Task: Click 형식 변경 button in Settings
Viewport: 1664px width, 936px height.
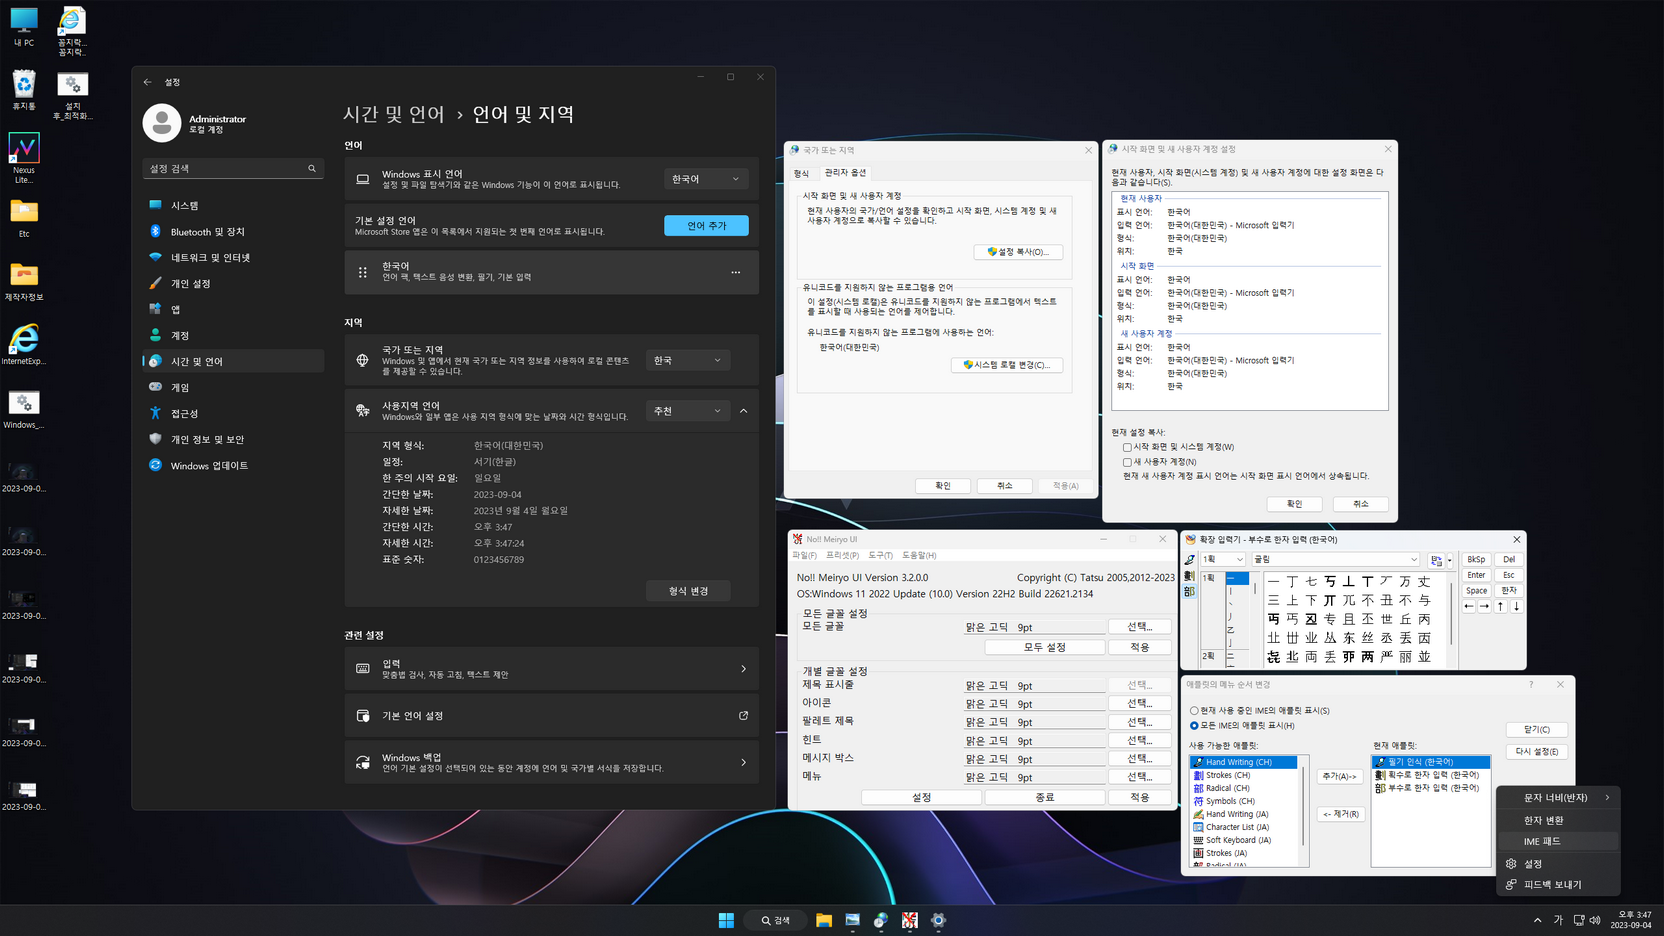Action: pyautogui.click(x=688, y=591)
